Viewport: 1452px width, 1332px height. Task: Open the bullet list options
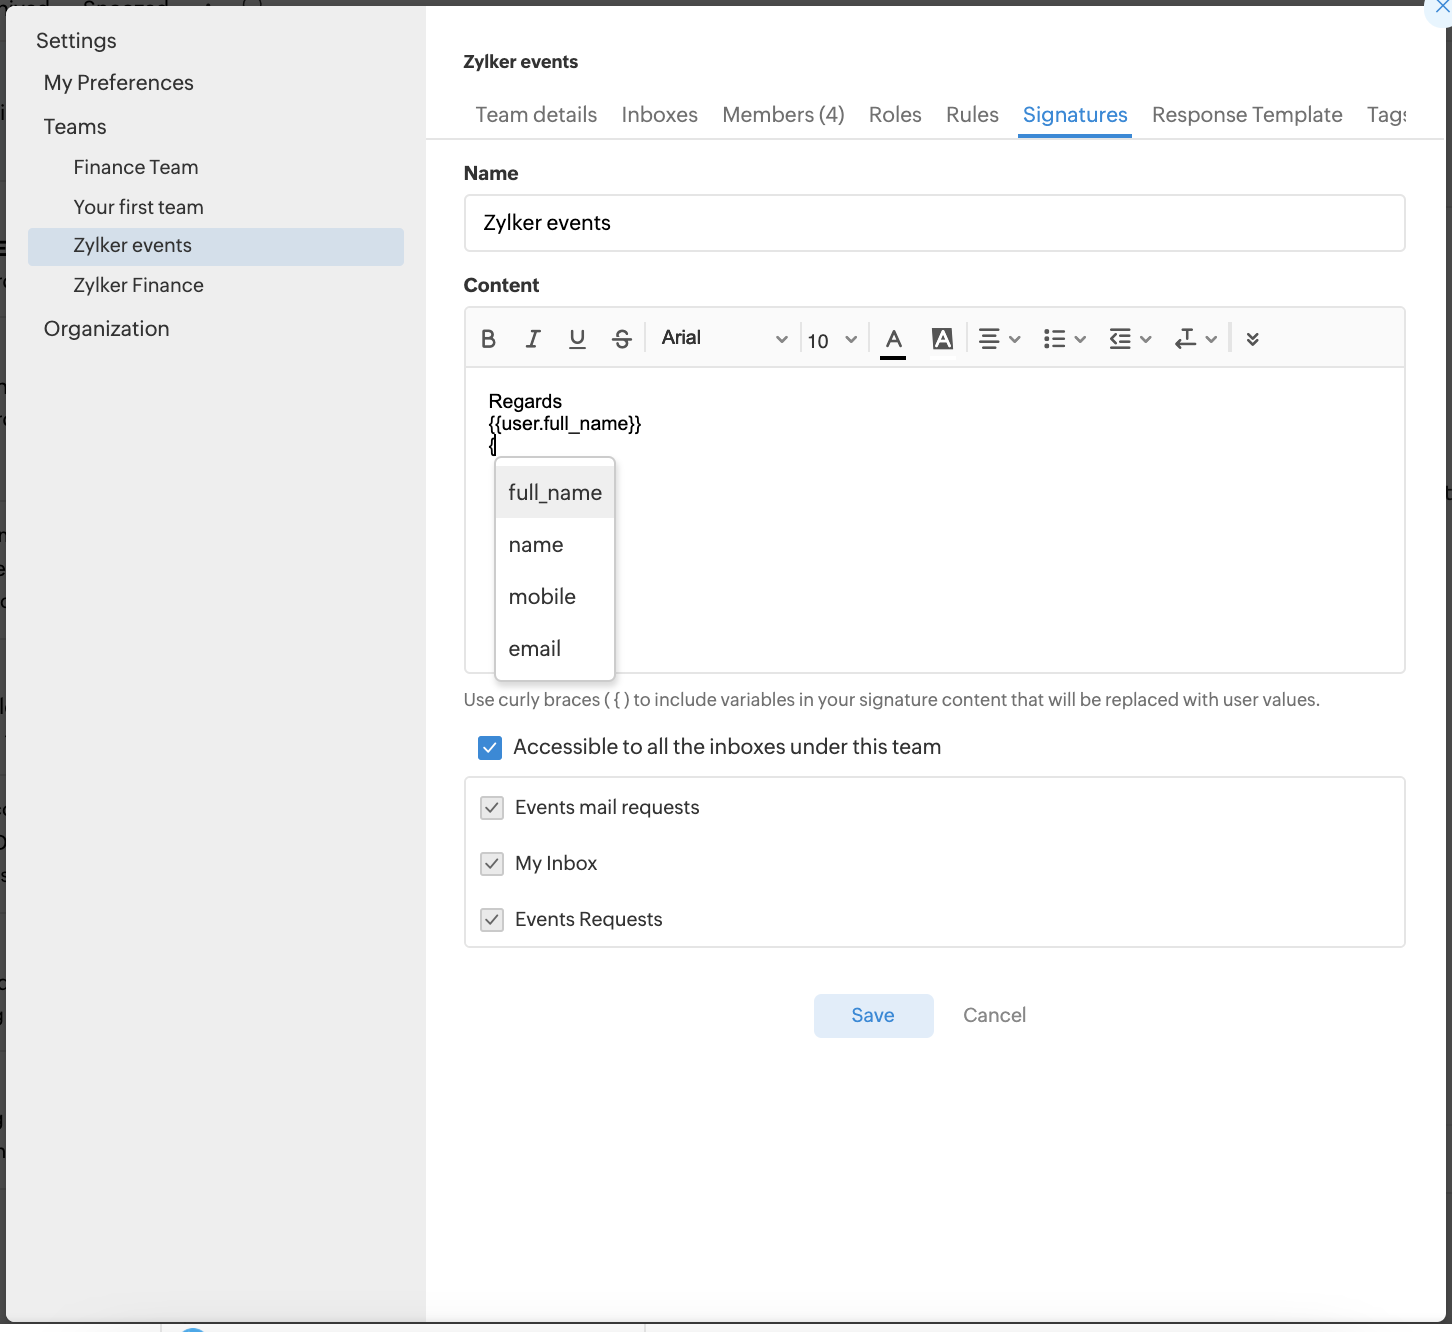click(x=1064, y=339)
